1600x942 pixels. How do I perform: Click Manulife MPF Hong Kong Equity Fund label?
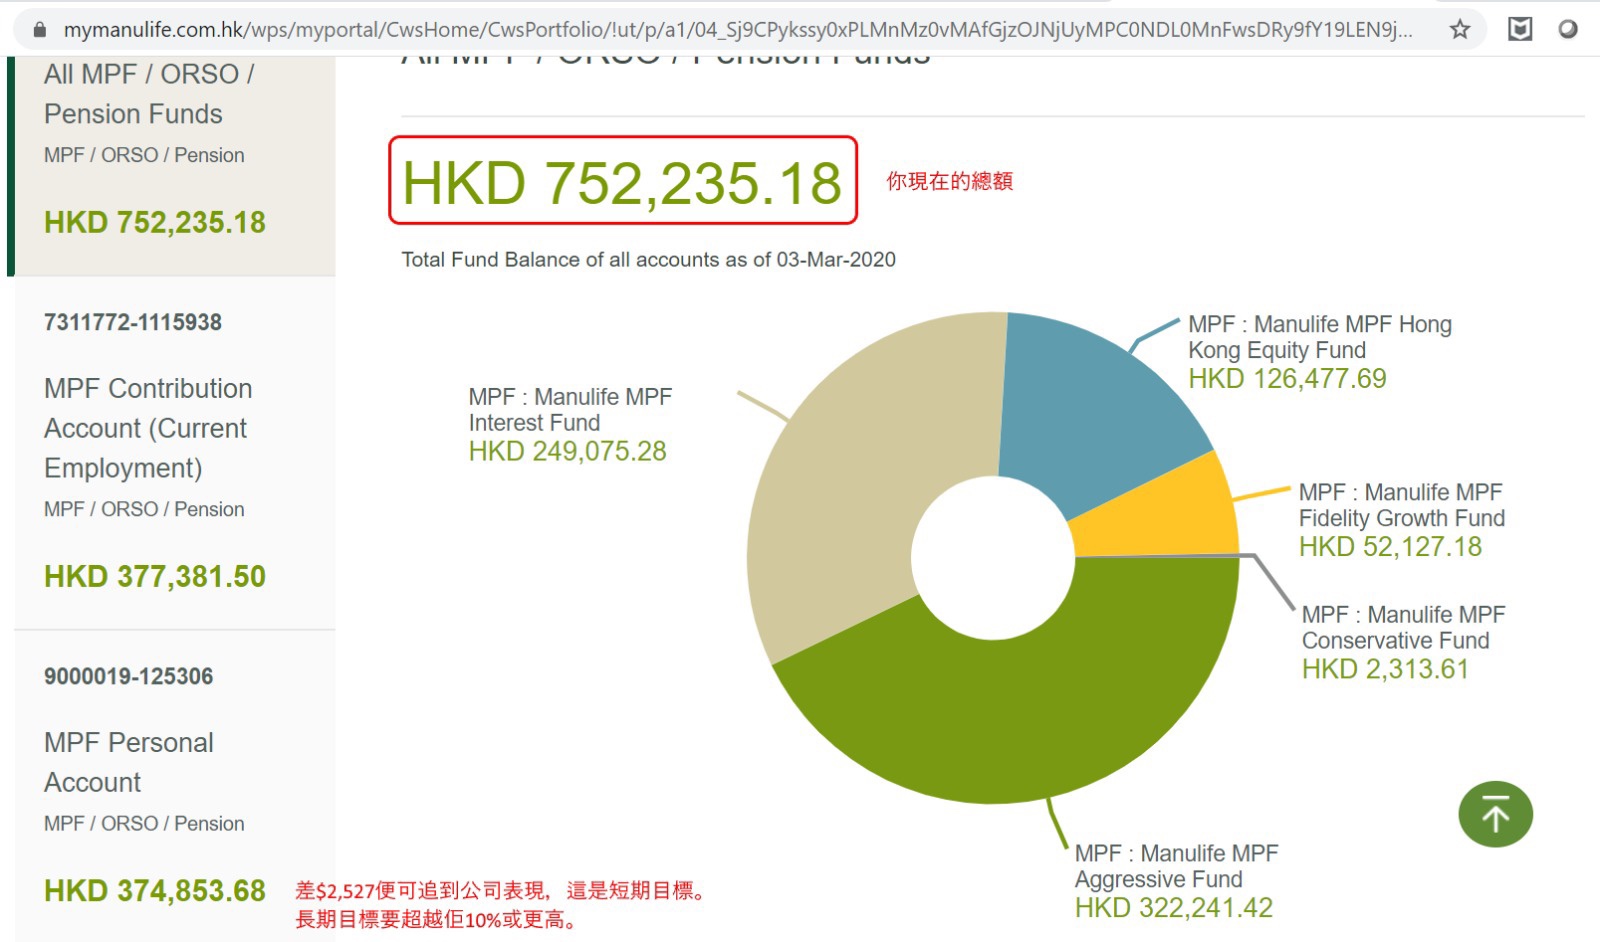pyautogui.click(x=1320, y=337)
